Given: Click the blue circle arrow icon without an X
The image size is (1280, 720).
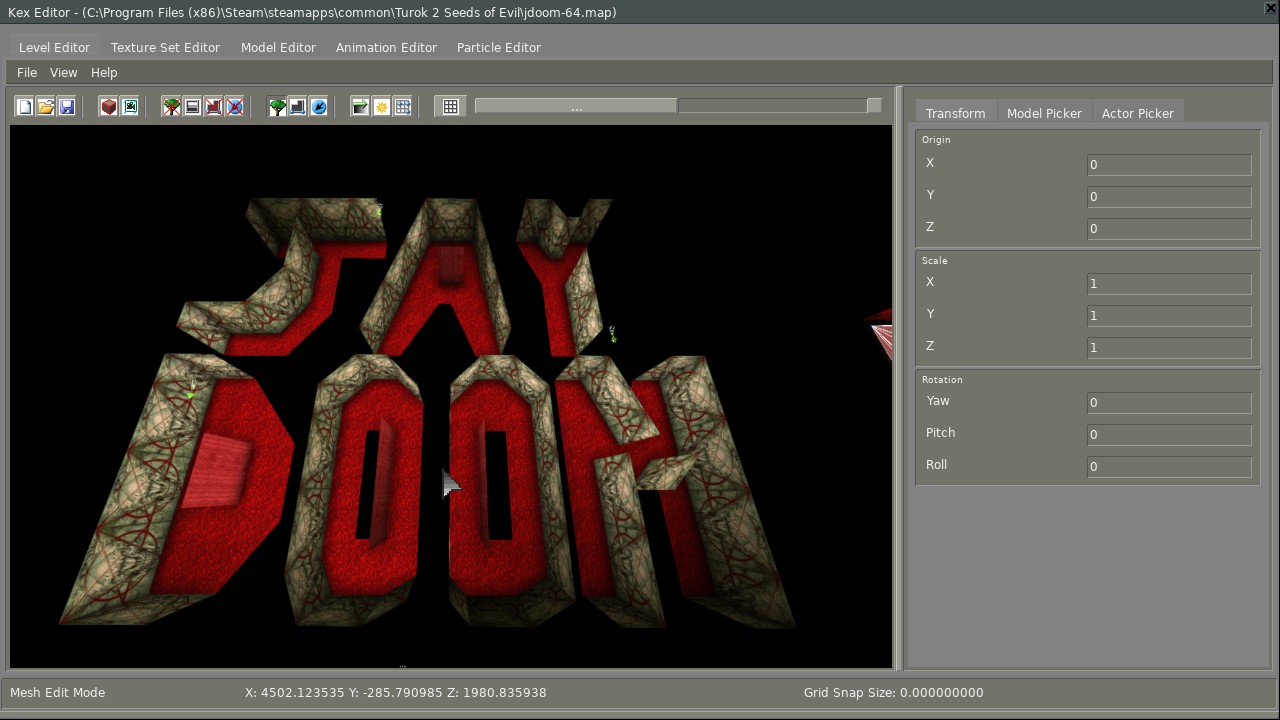Looking at the screenshot, I should 319,107.
